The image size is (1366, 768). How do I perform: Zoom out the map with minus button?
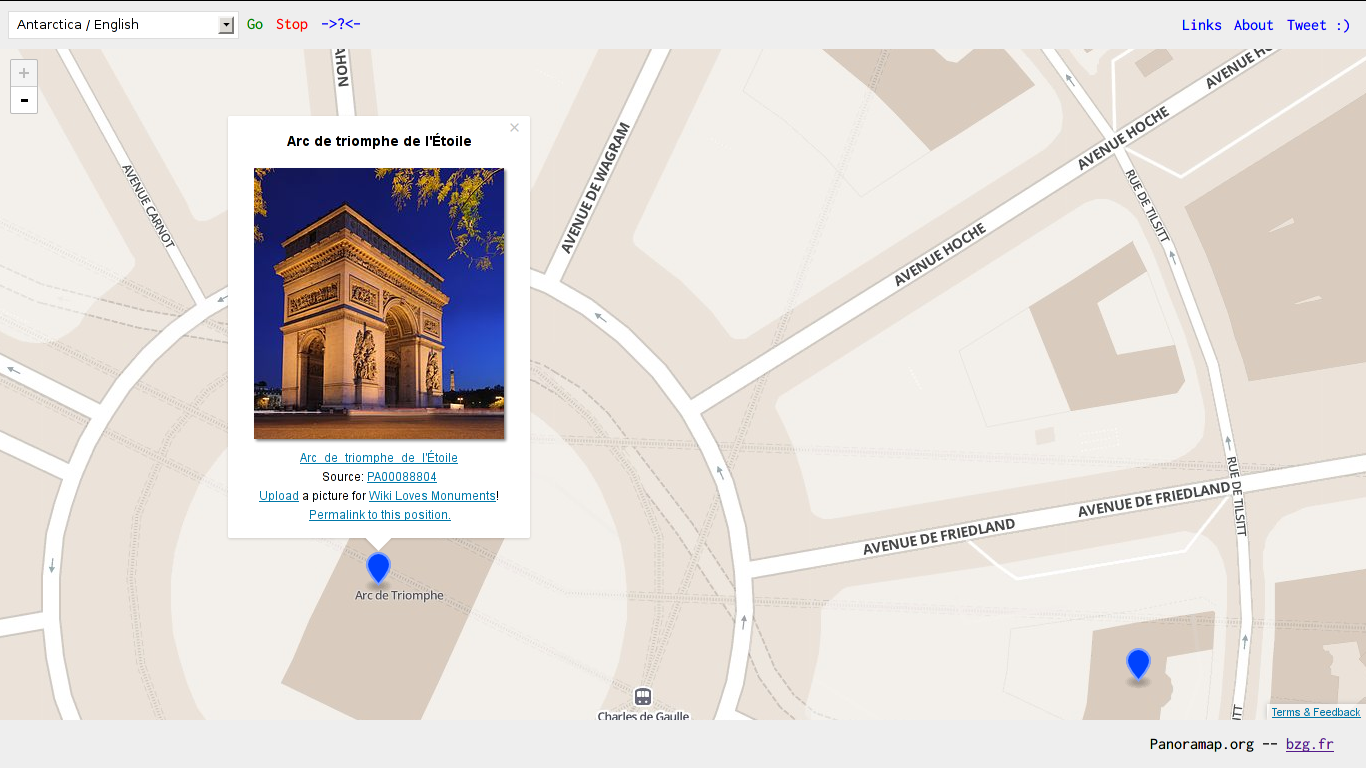pyautogui.click(x=24, y=100)
